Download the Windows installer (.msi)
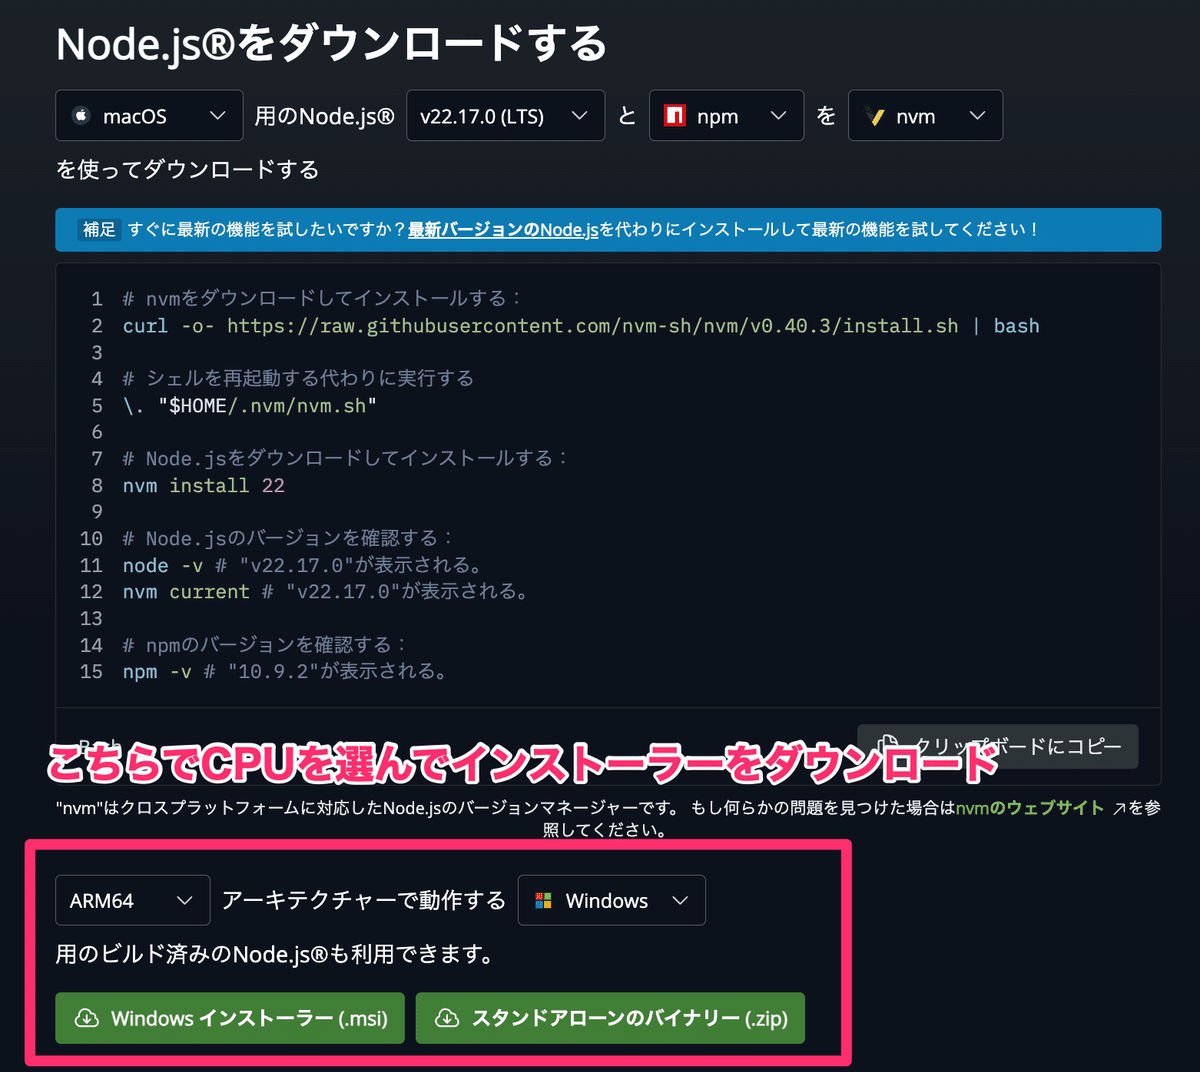 click(x=229, y=1018)
